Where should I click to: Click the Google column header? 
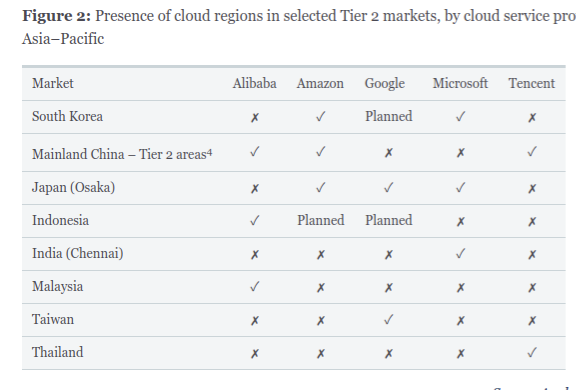(x=385, y=84)
